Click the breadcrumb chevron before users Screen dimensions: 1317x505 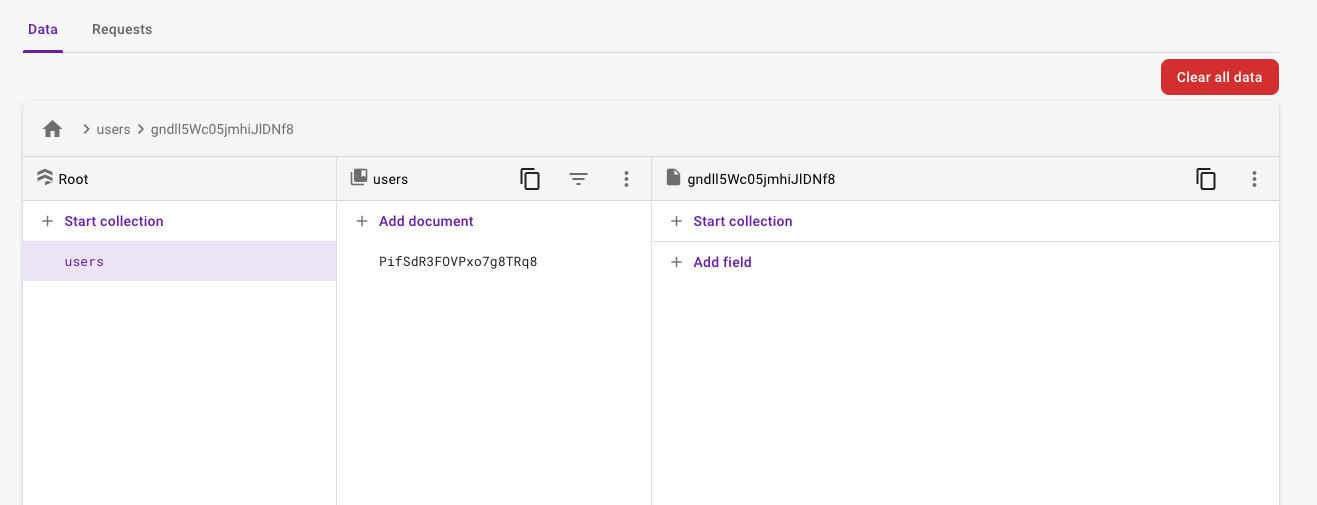click(87, 129)
